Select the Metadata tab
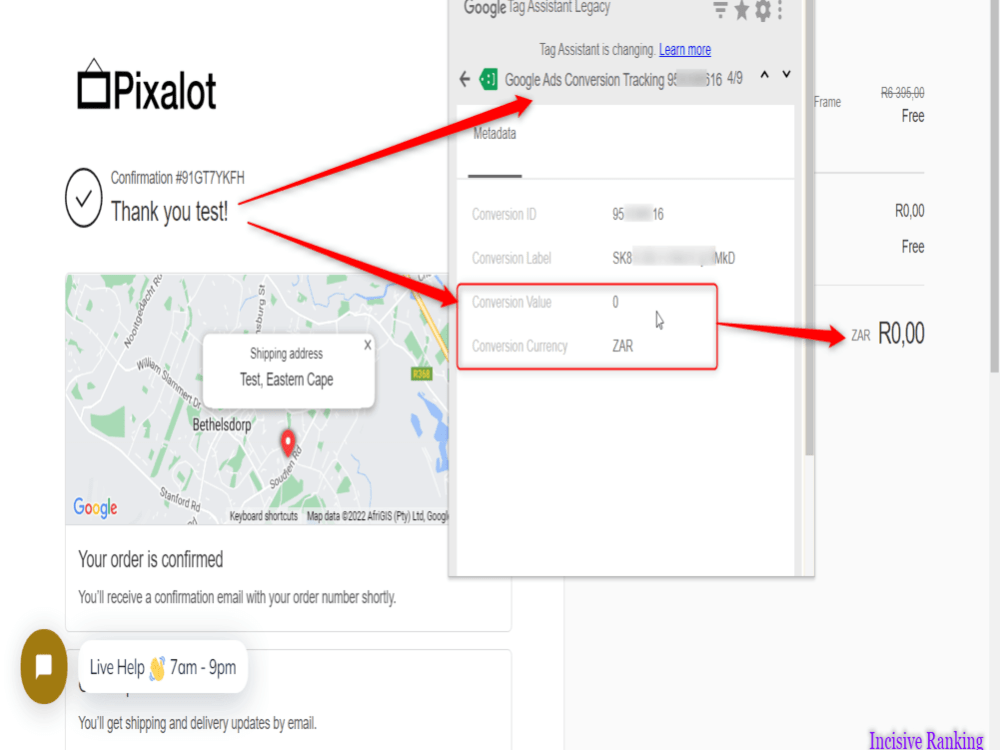Image resolution: width=1000 pixels, height=750 pixels. tap(495, 134)
